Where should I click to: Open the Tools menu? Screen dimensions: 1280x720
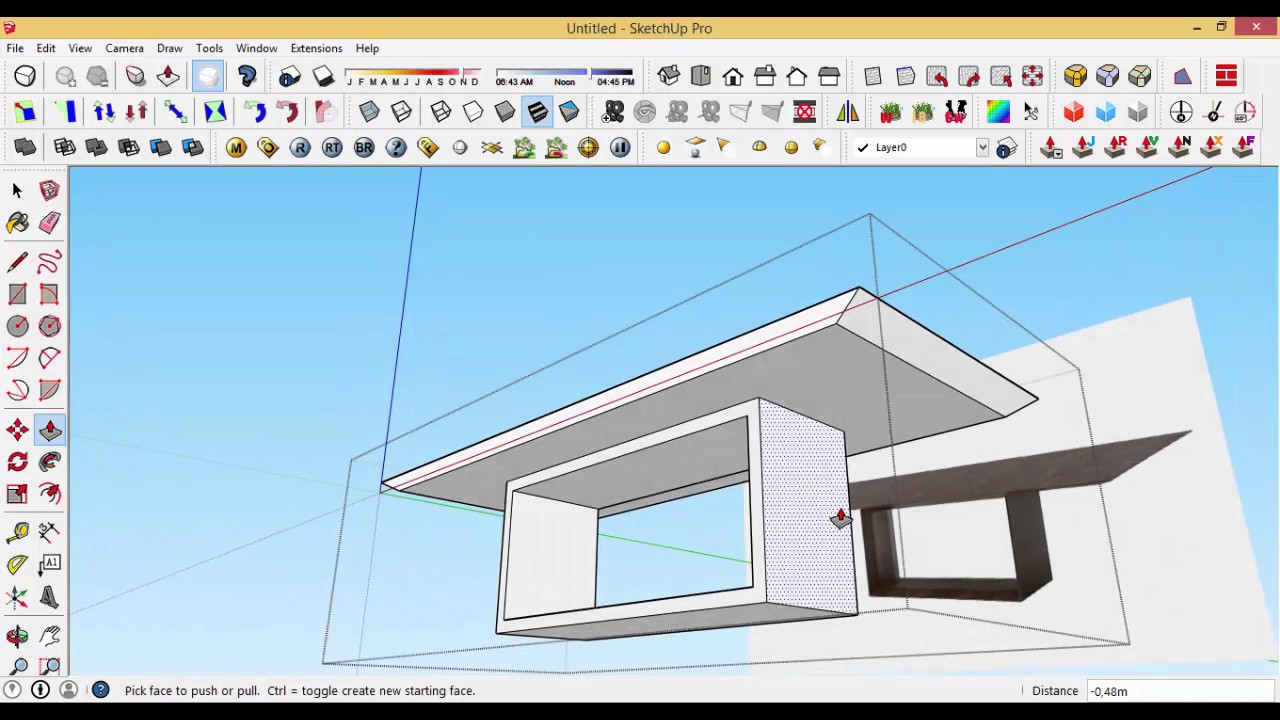click(x=209, y=48)
